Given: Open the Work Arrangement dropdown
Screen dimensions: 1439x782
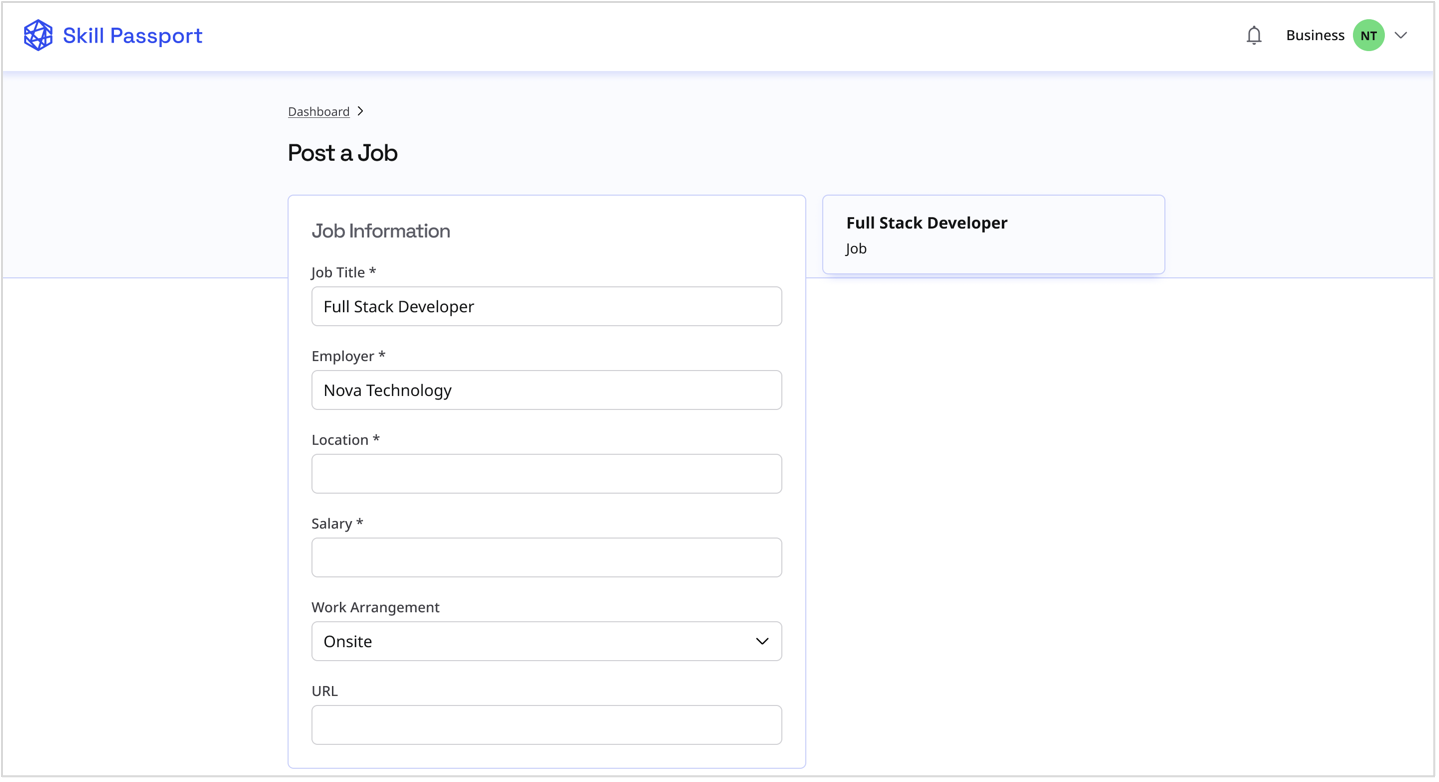Looking at the screenshot, I should (546, 641).
